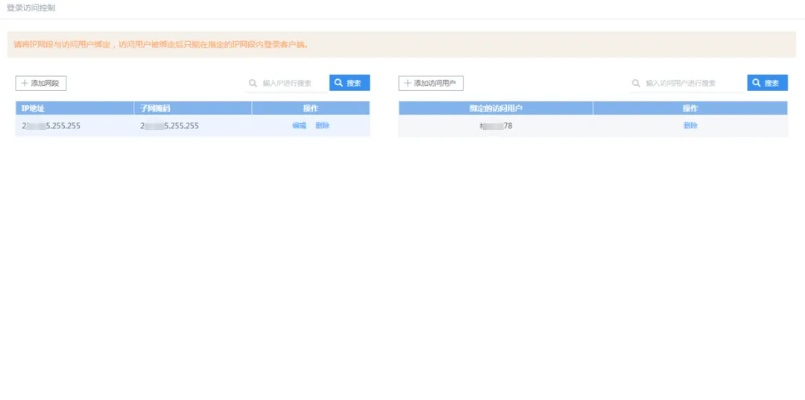Select the subnet mask cell in the first row

[x=170, y=126]
